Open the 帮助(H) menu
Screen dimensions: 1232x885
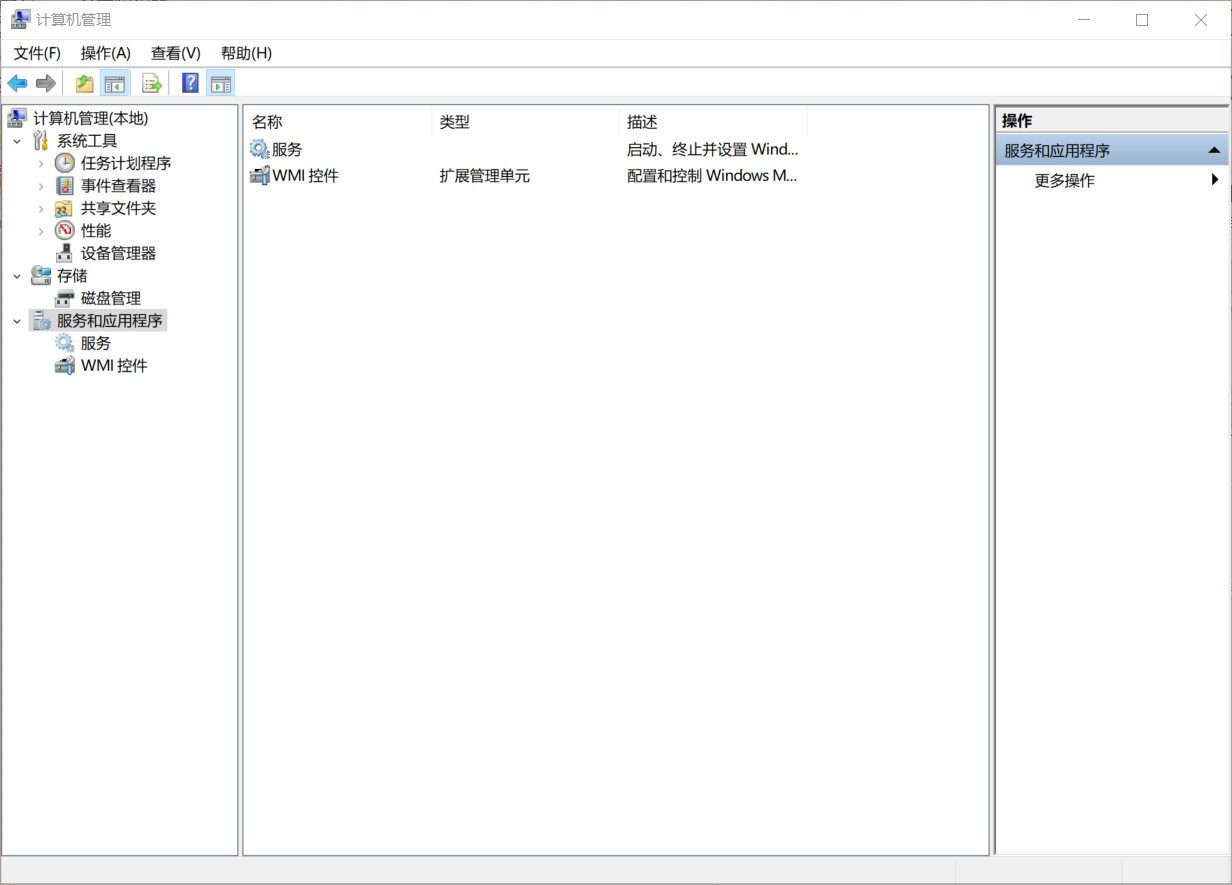point(246,53)
